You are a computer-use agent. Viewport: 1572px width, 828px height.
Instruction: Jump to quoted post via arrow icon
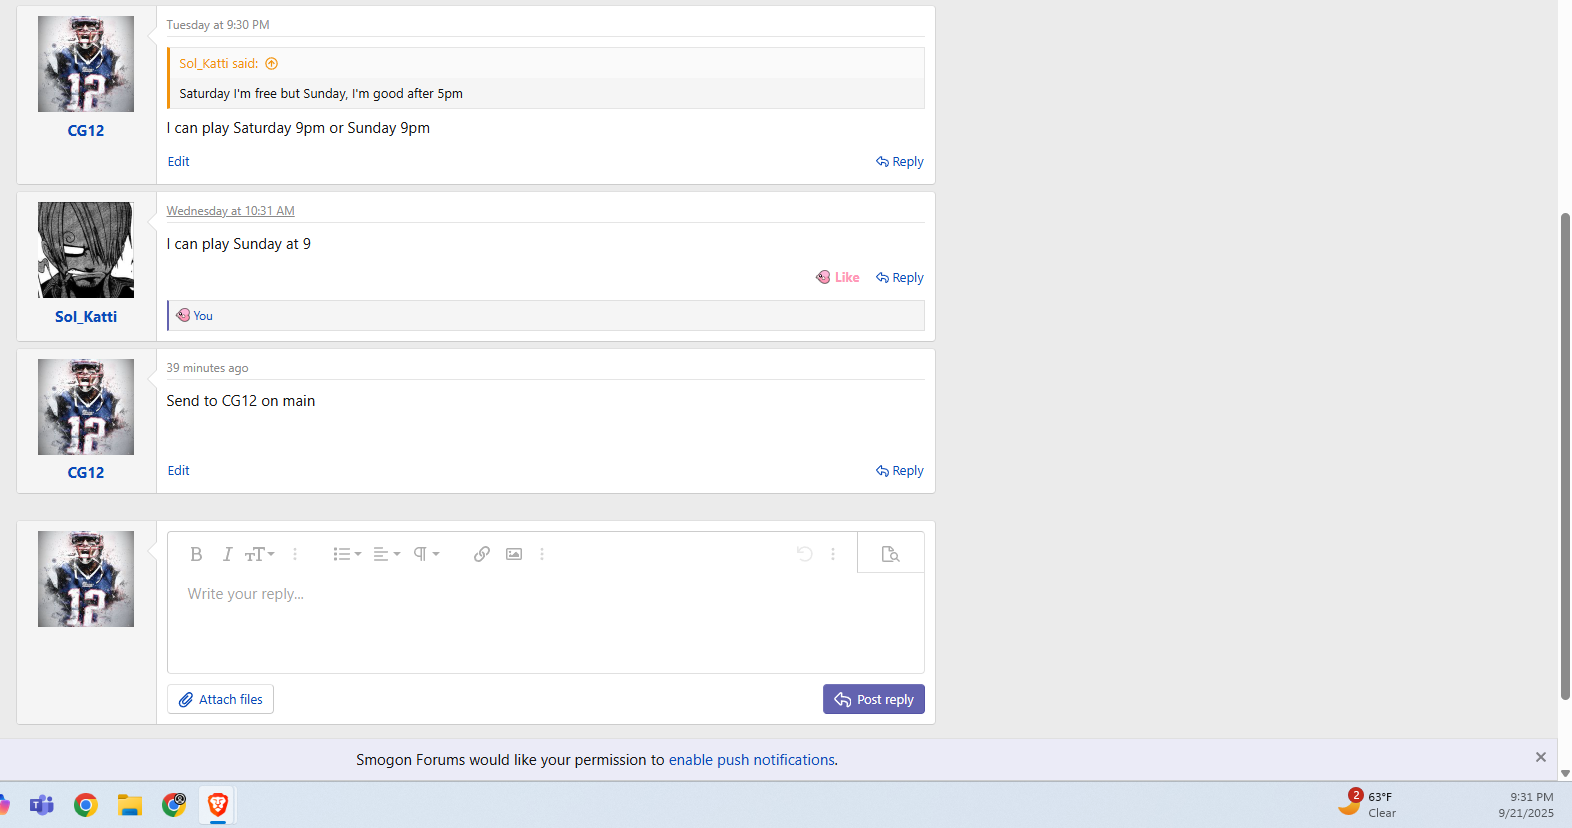pyautogui.click(x=271, y=64)
